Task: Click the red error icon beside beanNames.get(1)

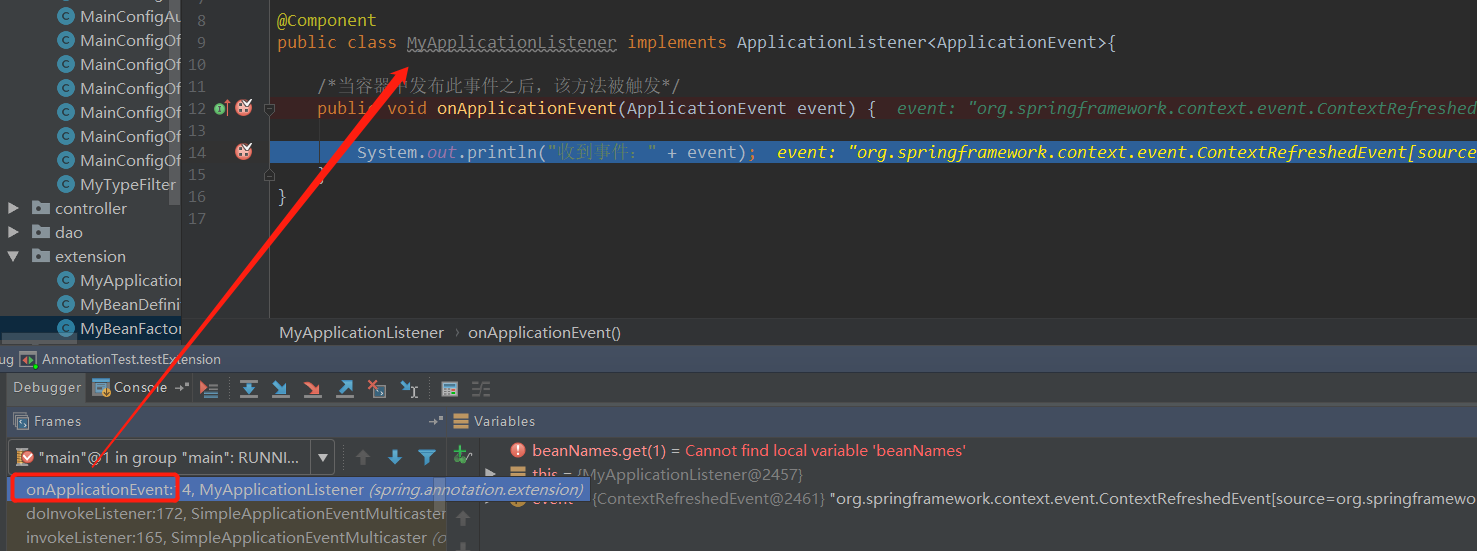Action: pos(518,451)
